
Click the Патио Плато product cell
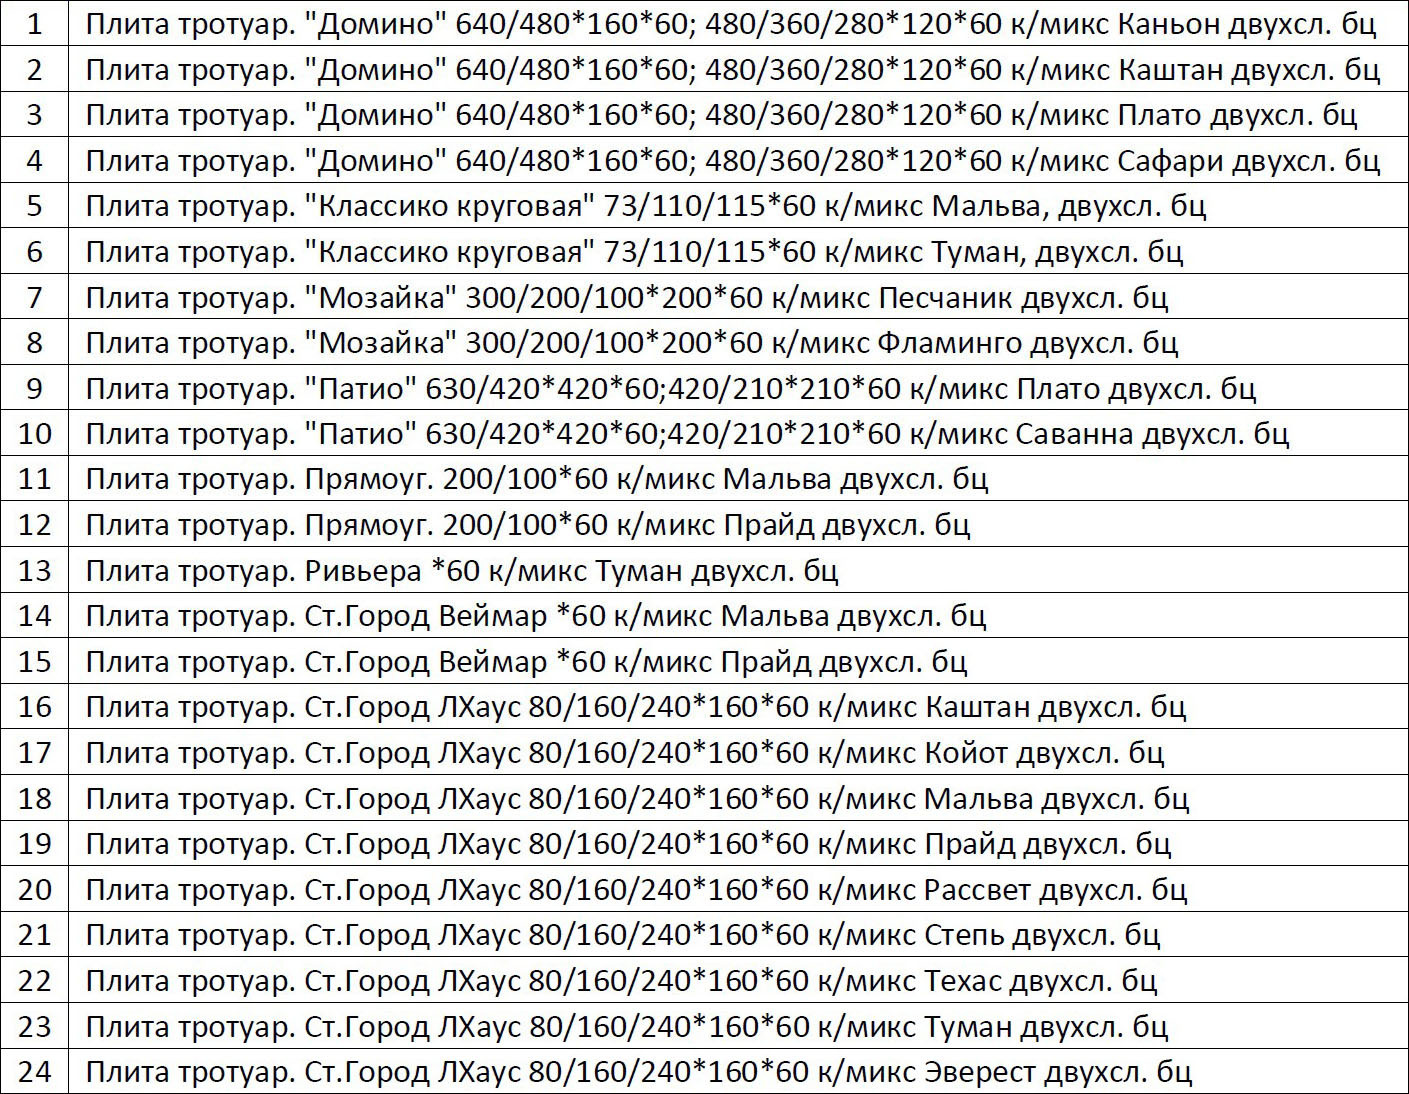click(x=738, y=388)
